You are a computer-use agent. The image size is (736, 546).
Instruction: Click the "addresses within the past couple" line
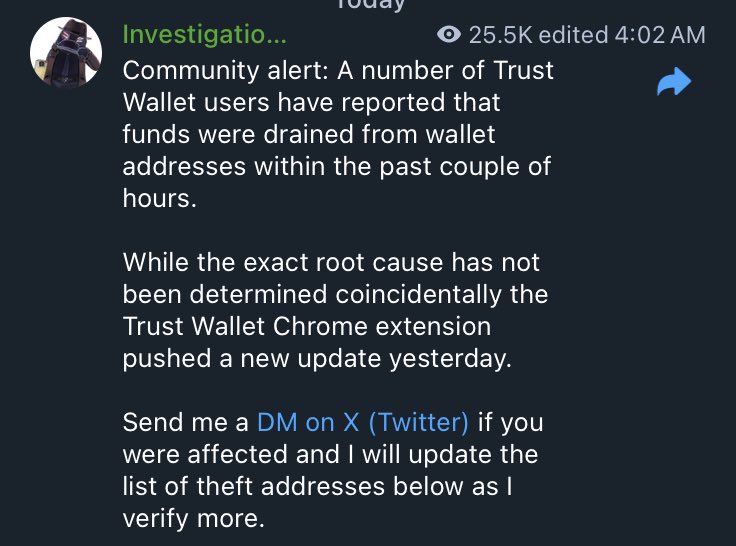pyautogui.click(x=336, y=166)
